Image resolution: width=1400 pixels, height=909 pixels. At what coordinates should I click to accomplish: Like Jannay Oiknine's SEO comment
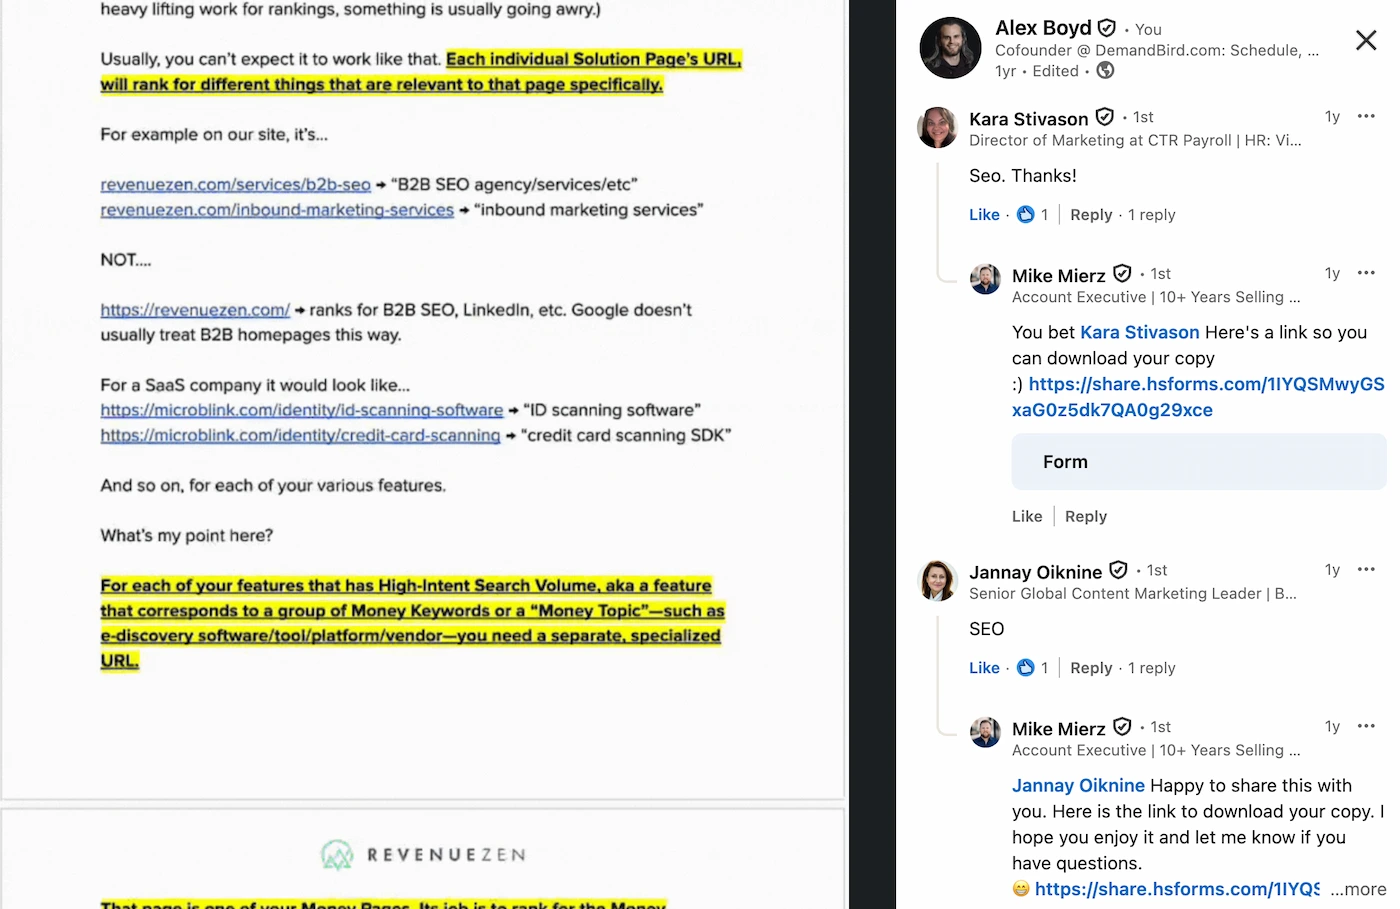tap(984, 667)
